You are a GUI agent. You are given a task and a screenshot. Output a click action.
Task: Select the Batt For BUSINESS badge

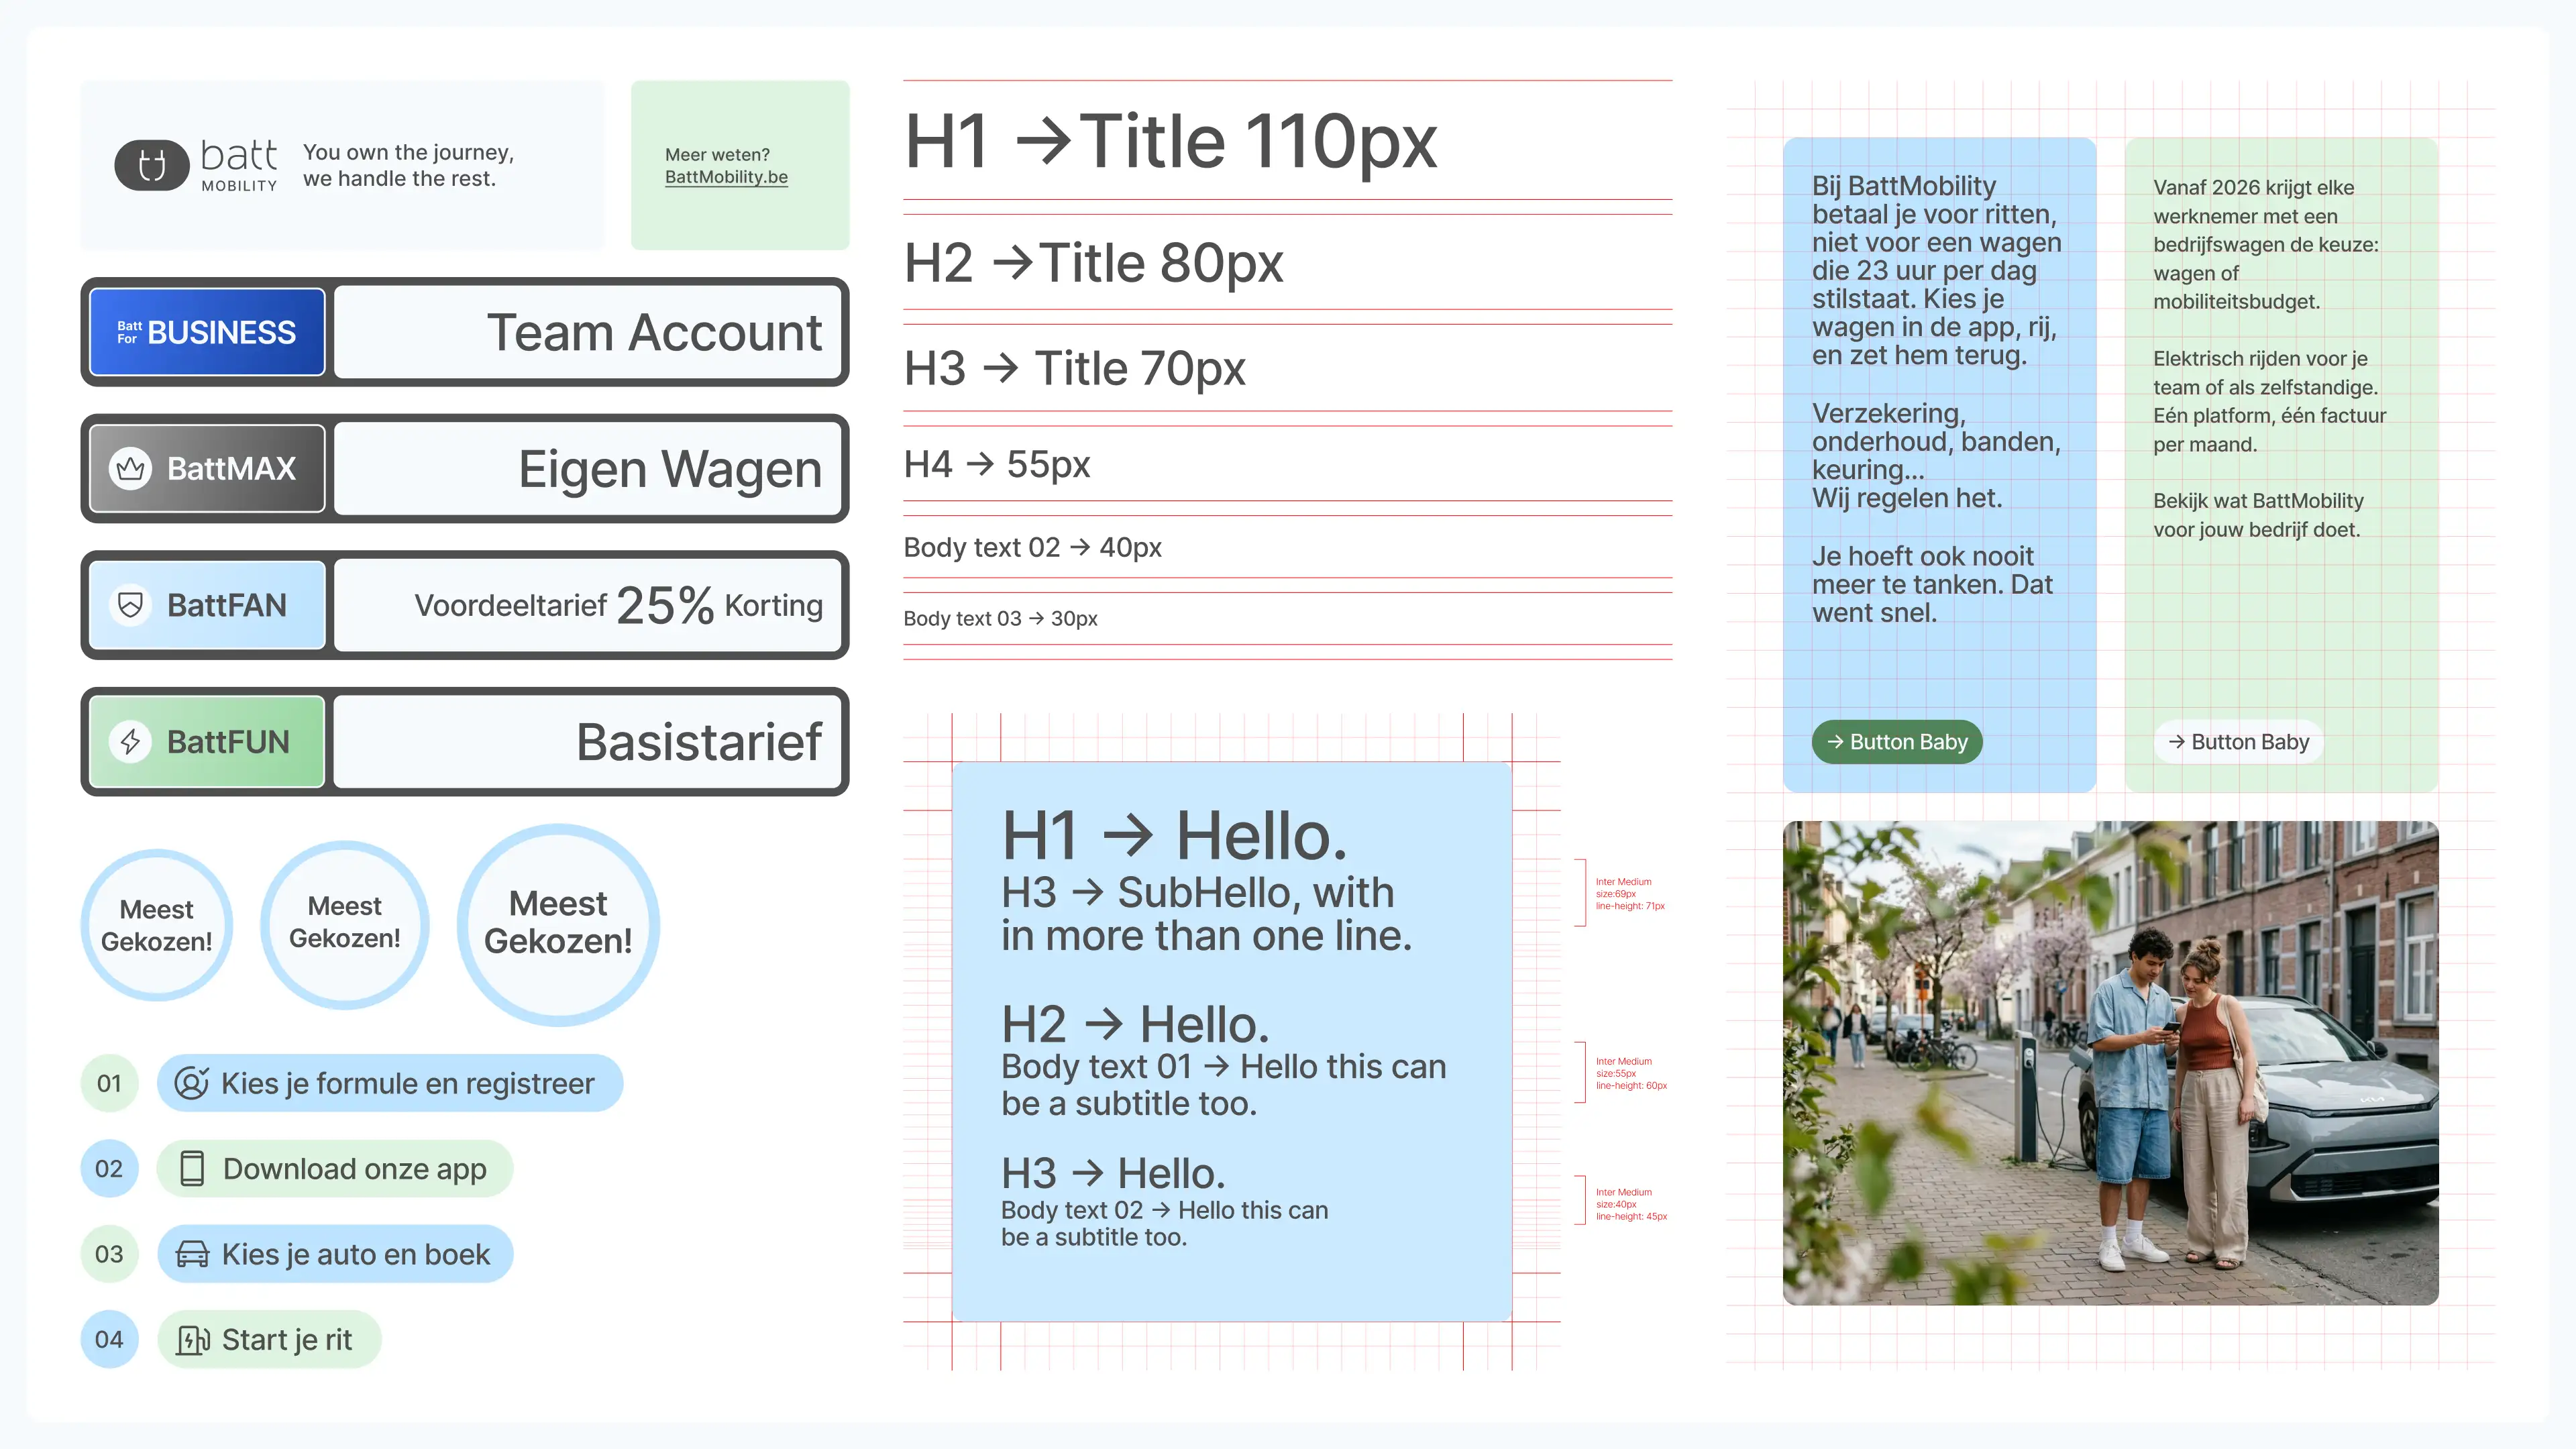click(x=207, y=332)
